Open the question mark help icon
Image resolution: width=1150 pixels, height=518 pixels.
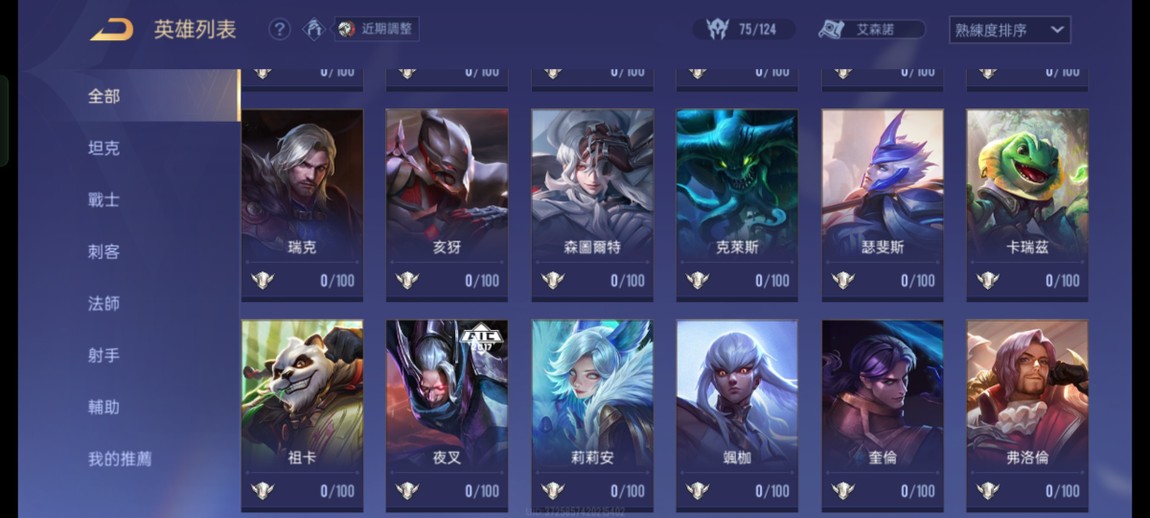click(x=279, y=29)
